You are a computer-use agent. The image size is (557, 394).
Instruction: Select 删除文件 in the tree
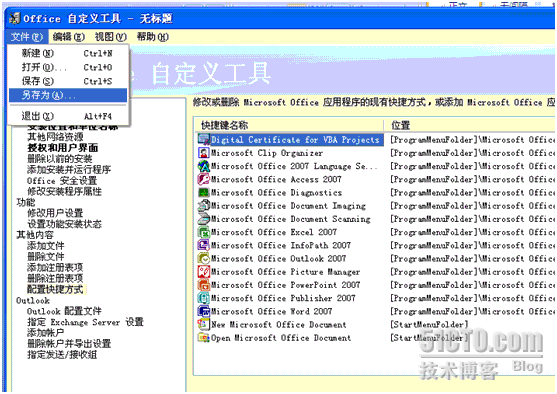pos(46,257)
